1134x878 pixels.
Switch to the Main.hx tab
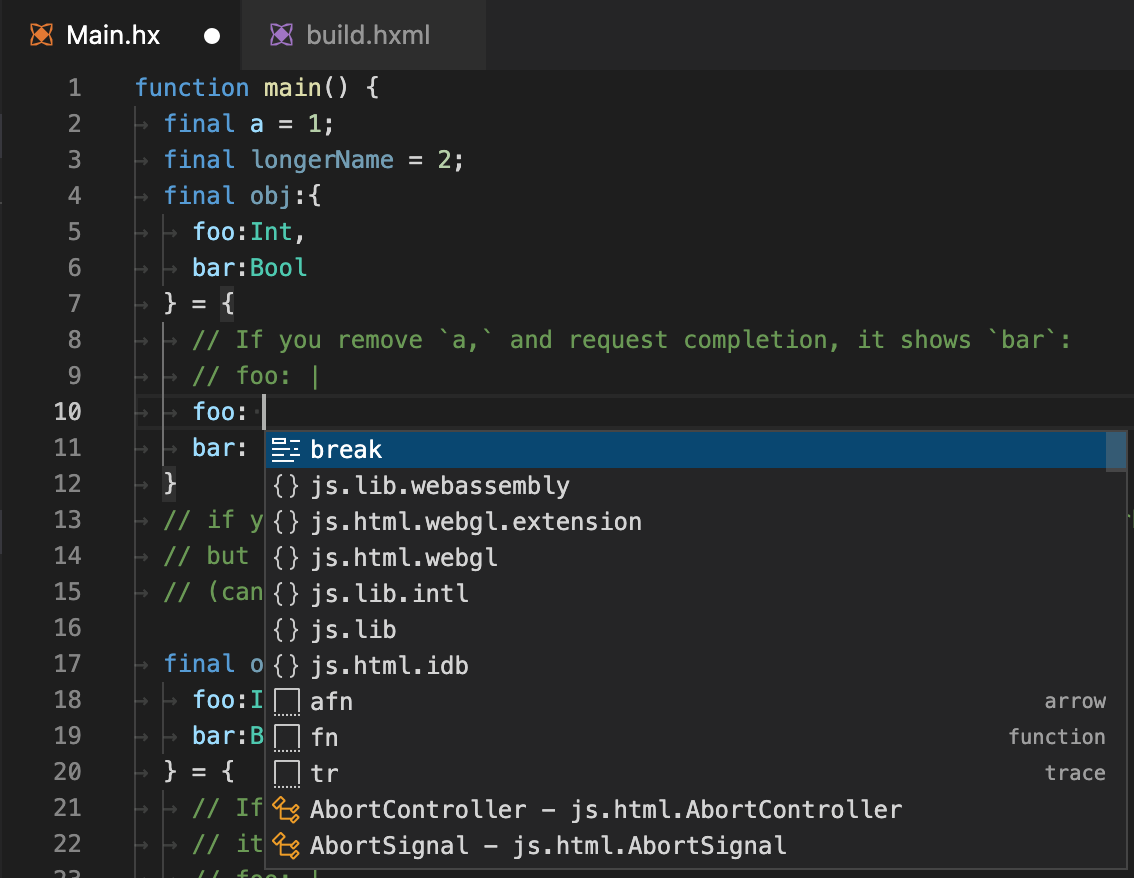pyautogui.click(x=110, y=34)
